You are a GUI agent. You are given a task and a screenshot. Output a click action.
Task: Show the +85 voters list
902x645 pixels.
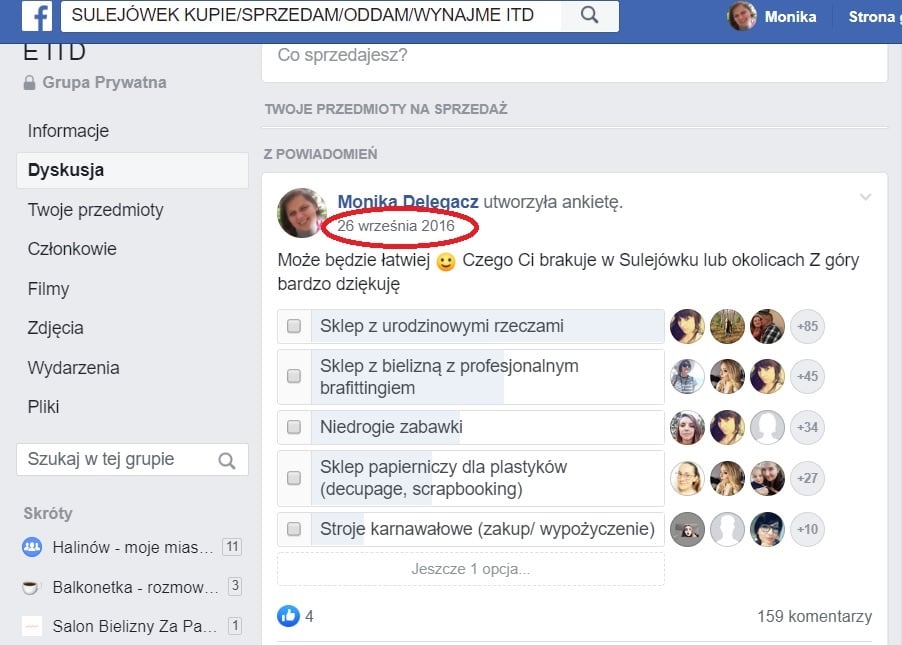tap(807, 326)
